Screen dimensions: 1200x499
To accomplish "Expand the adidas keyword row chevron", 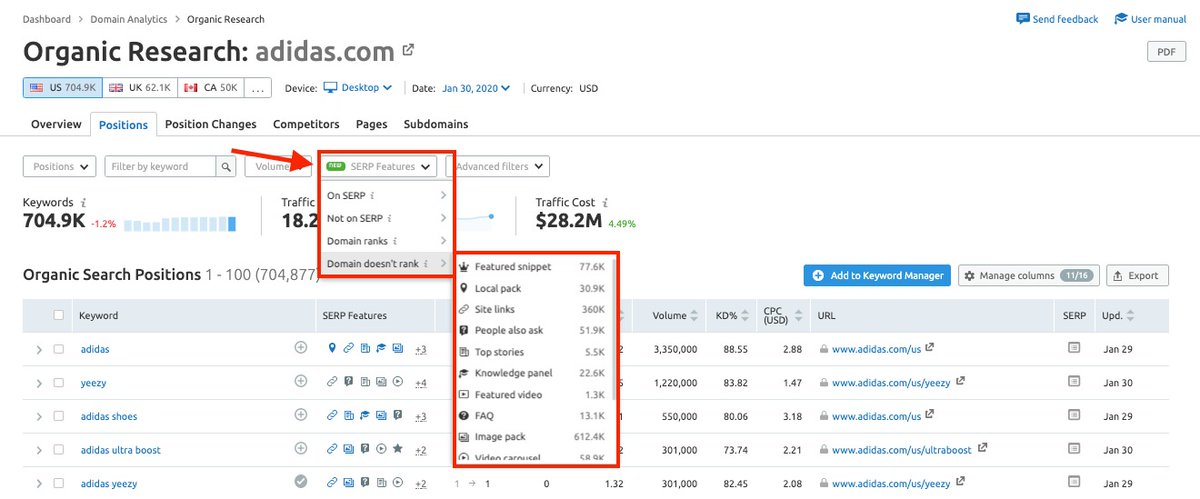I will click(x=39, y=349).
